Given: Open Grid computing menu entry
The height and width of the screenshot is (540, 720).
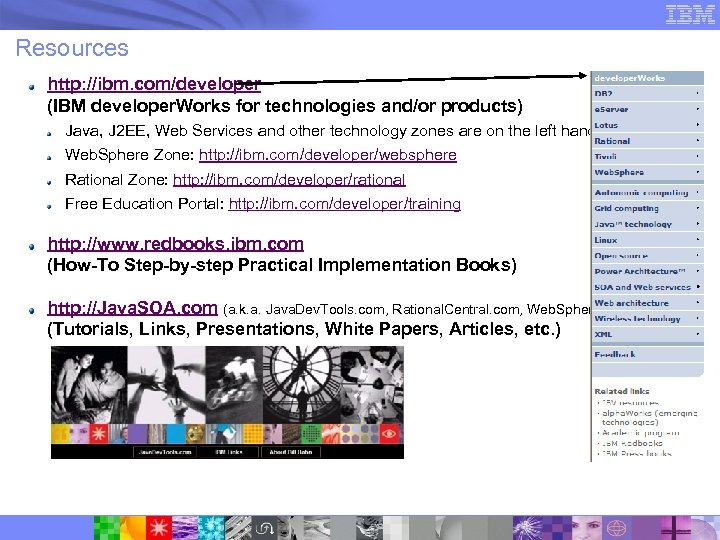Looking at the screenshot, I should (647, 208).
